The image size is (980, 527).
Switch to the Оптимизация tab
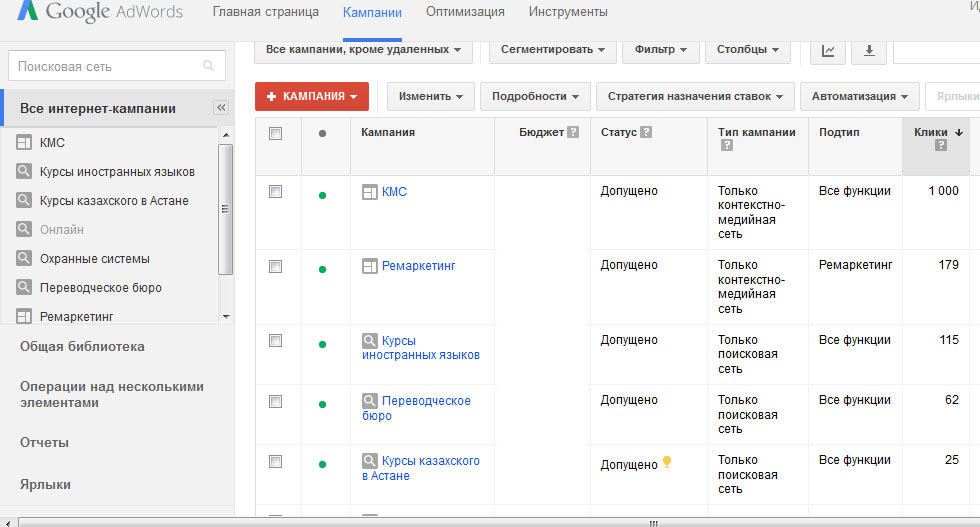pyautogui.click(x=465, y=12)
